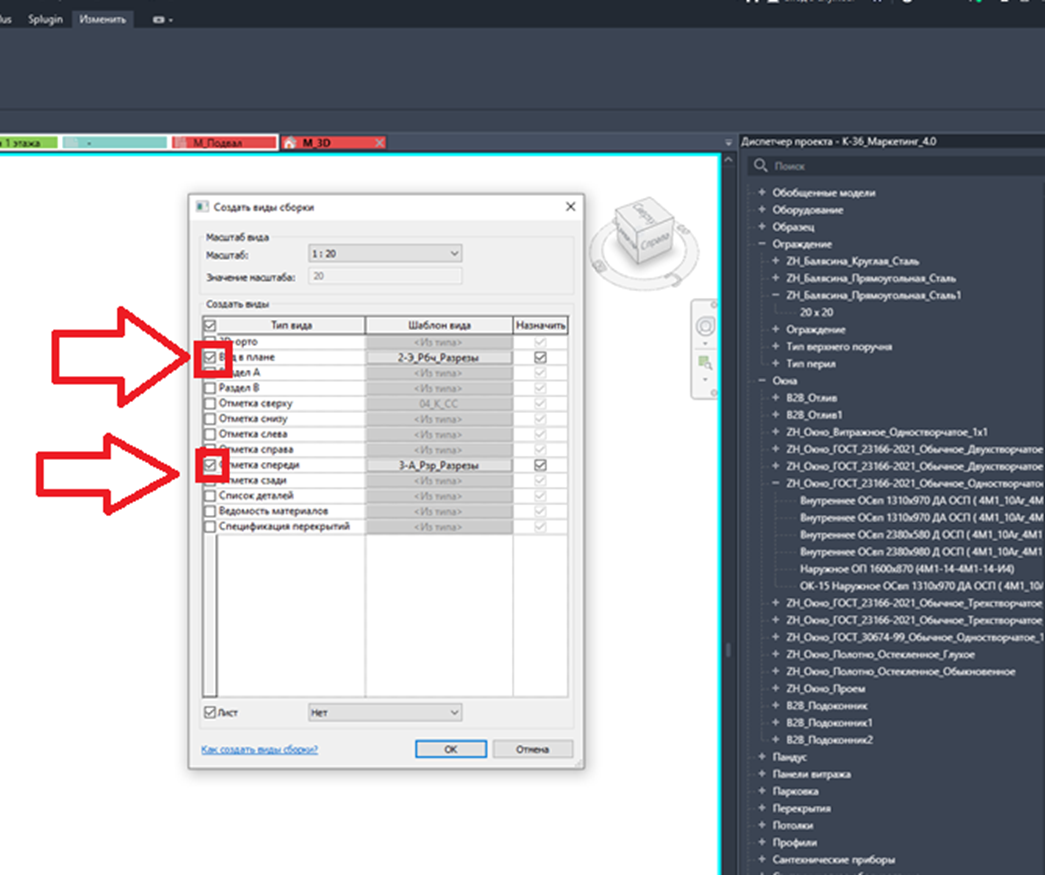
Task: Click the house icon on М_3D tab
Action: pyautogui.click(x=290, y=143)
